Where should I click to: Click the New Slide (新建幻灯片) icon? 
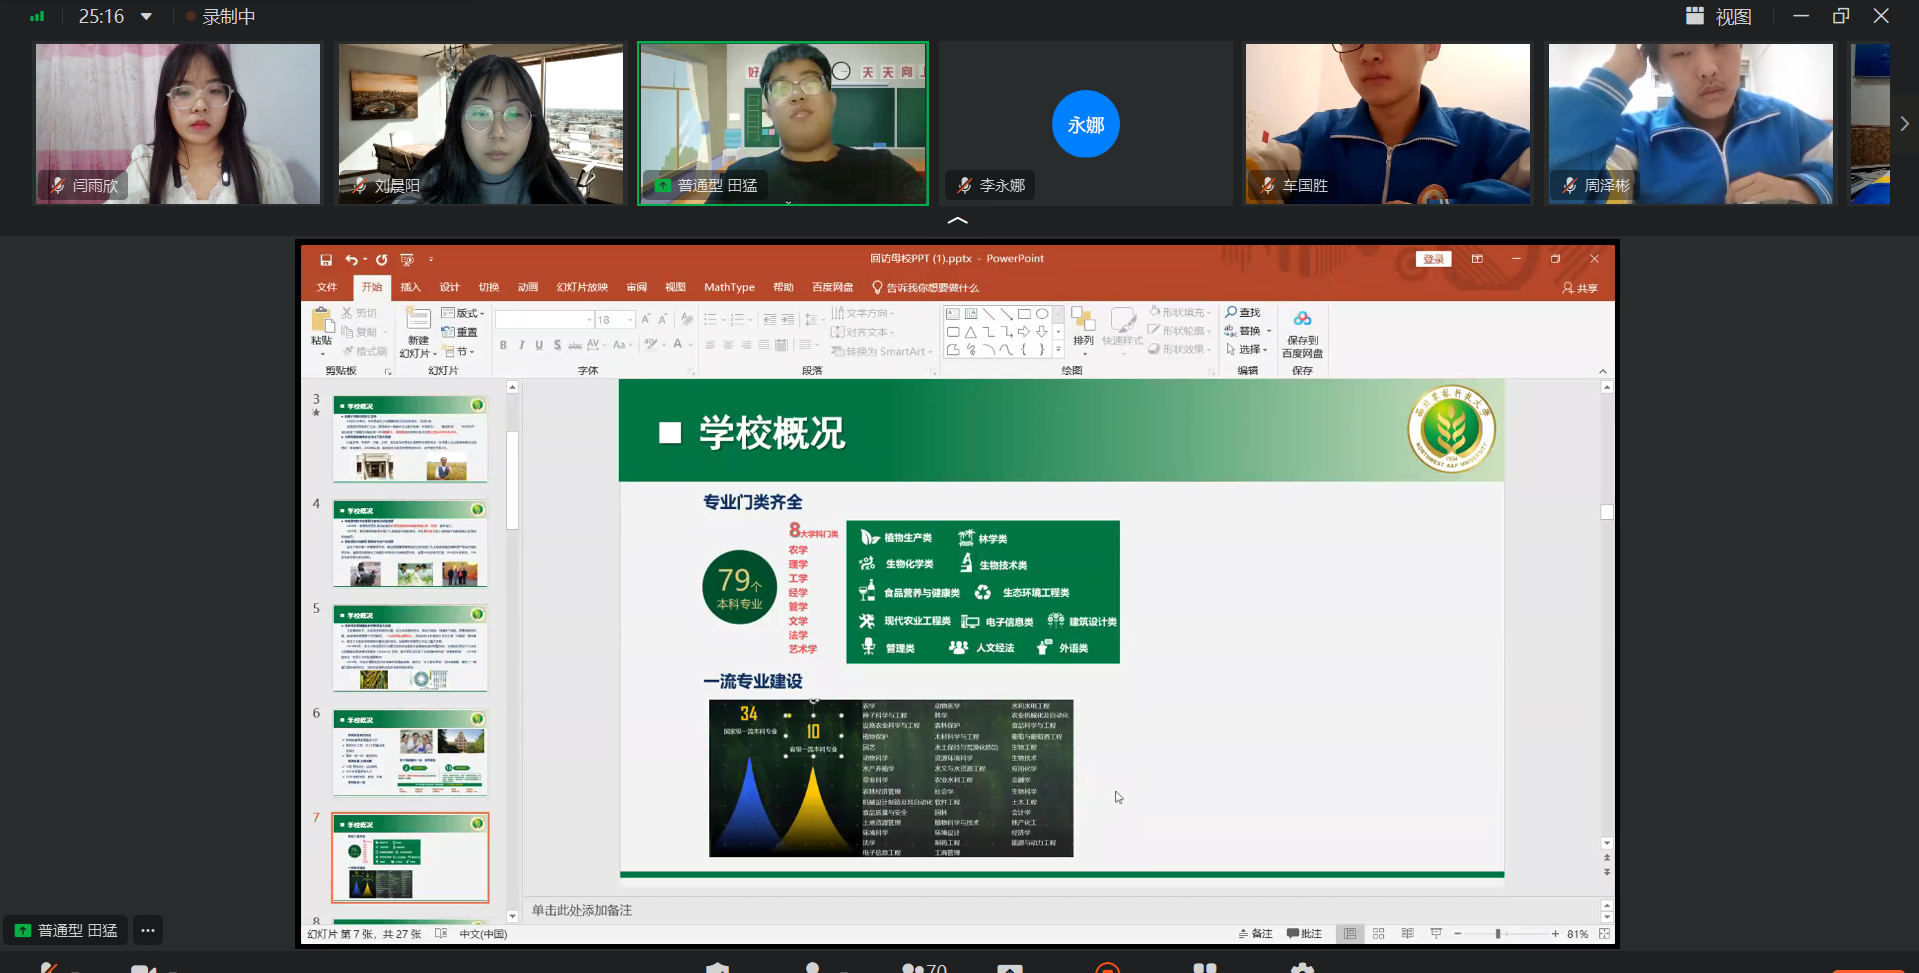pyautogui.click(x=418, y=320)
